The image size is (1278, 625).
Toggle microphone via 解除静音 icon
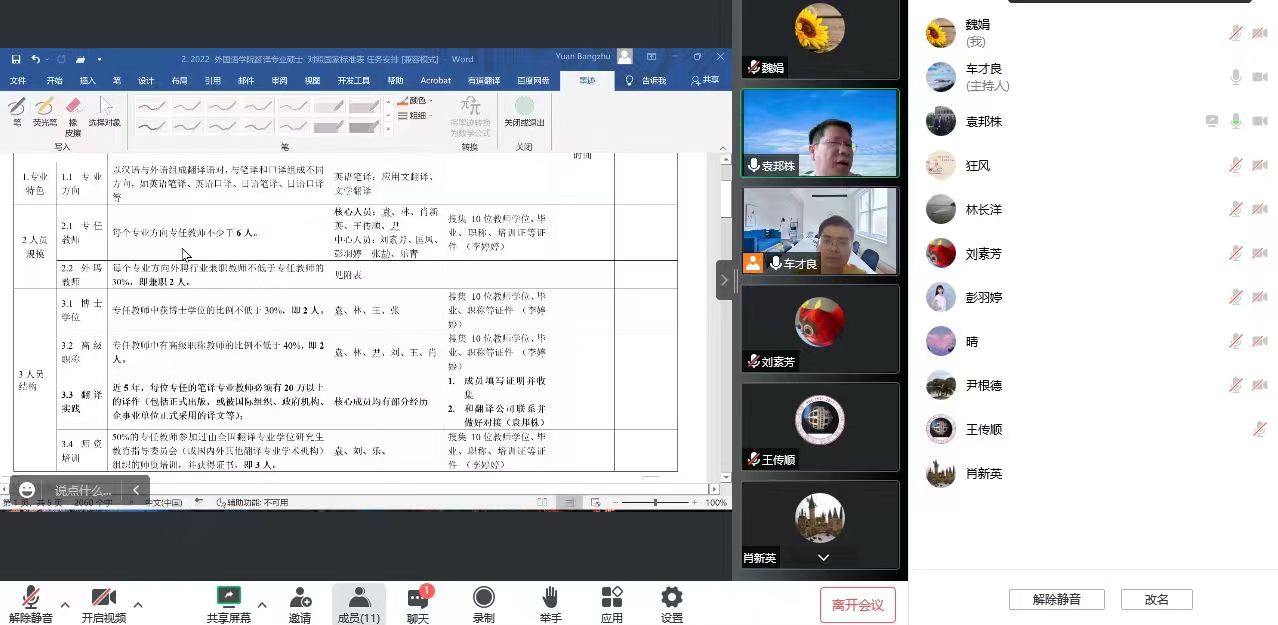[30, 598]
